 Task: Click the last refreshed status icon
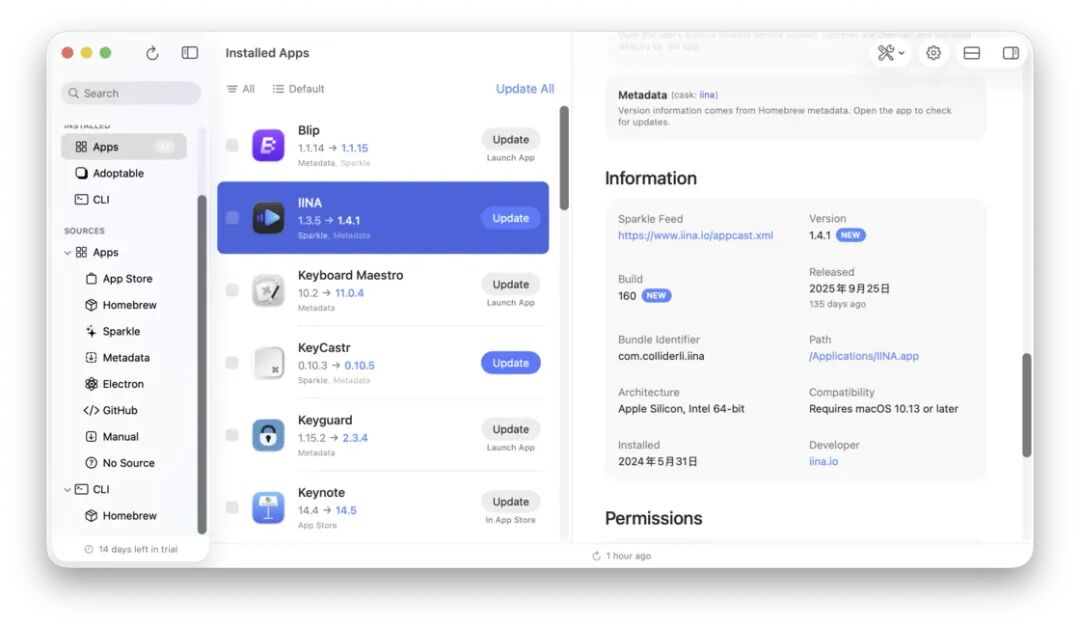596,556
